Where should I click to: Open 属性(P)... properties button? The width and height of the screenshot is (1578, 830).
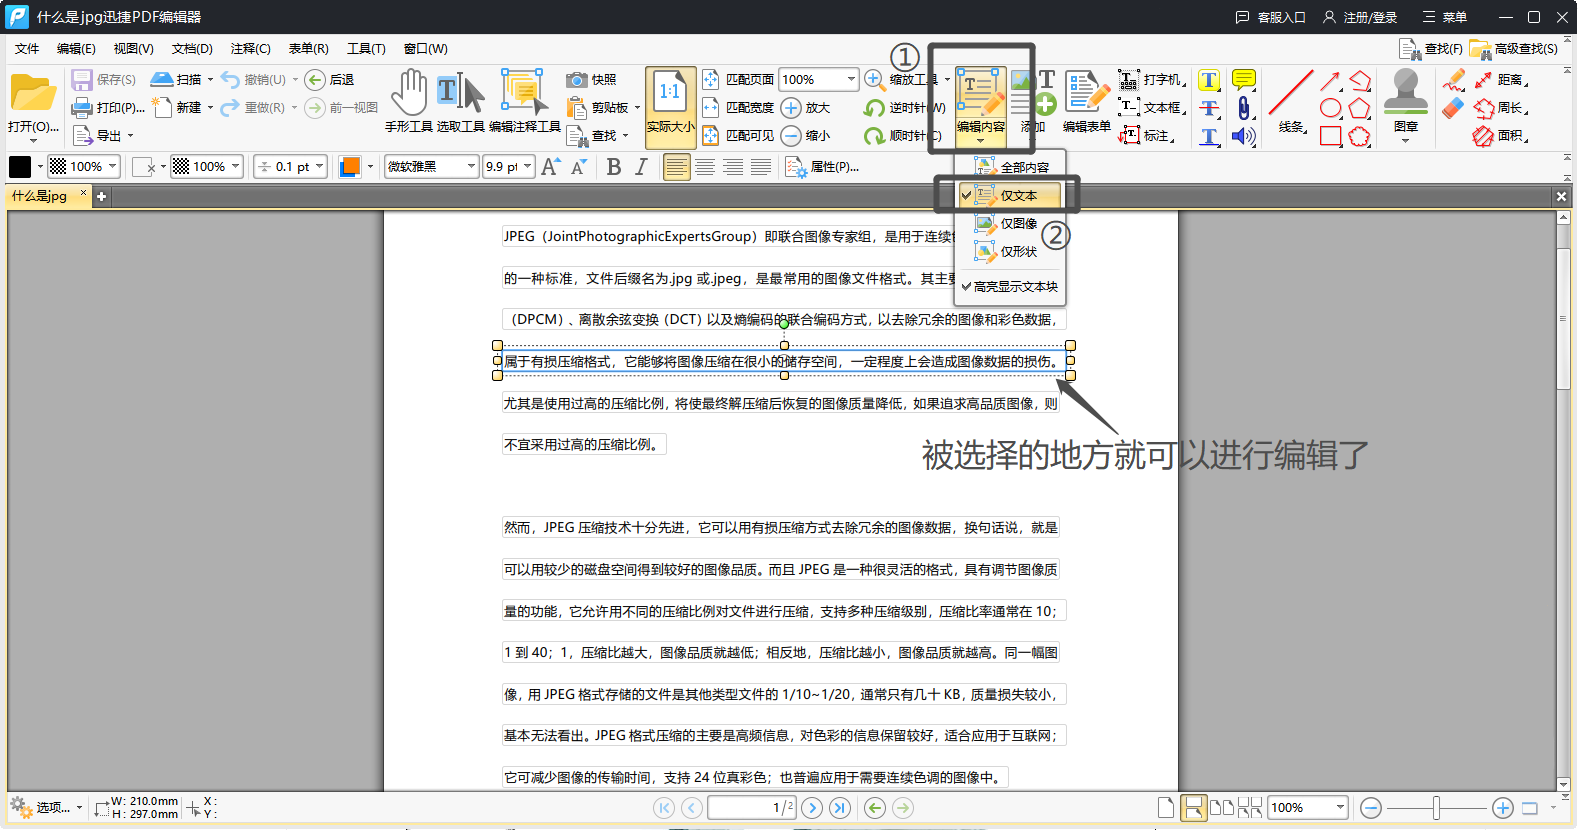tap(823, 167)
